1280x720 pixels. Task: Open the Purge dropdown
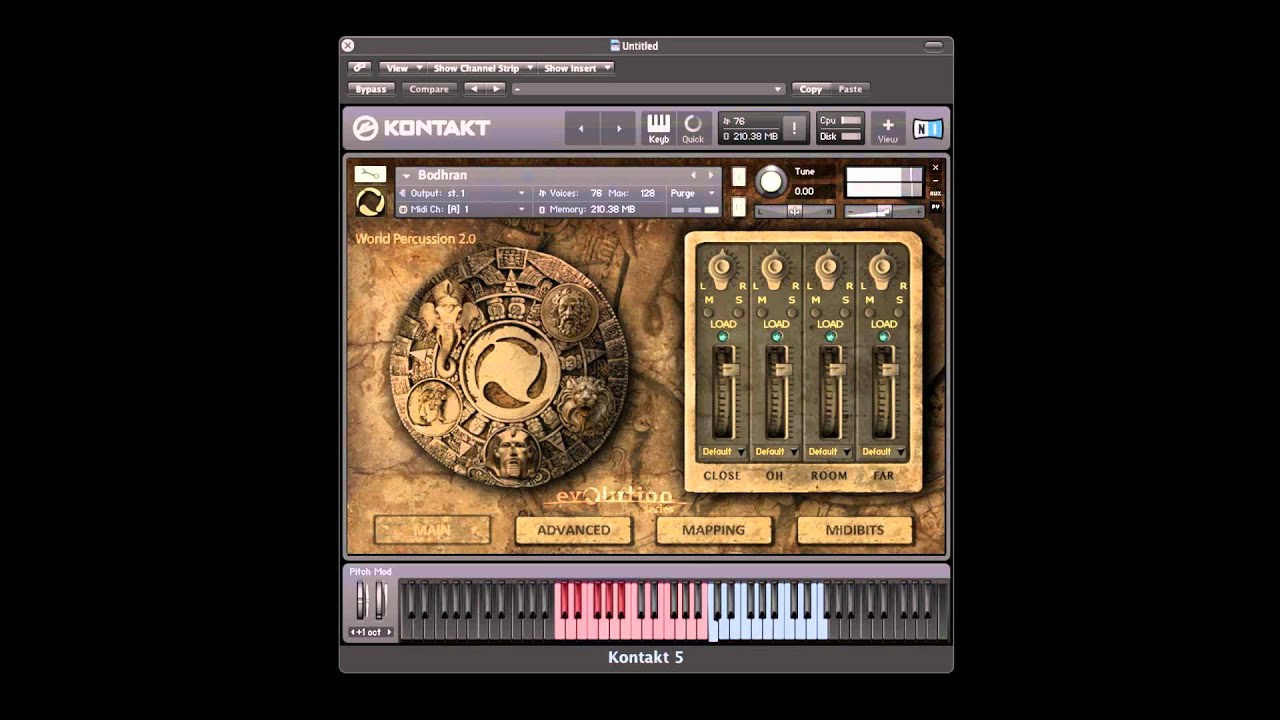693,193
